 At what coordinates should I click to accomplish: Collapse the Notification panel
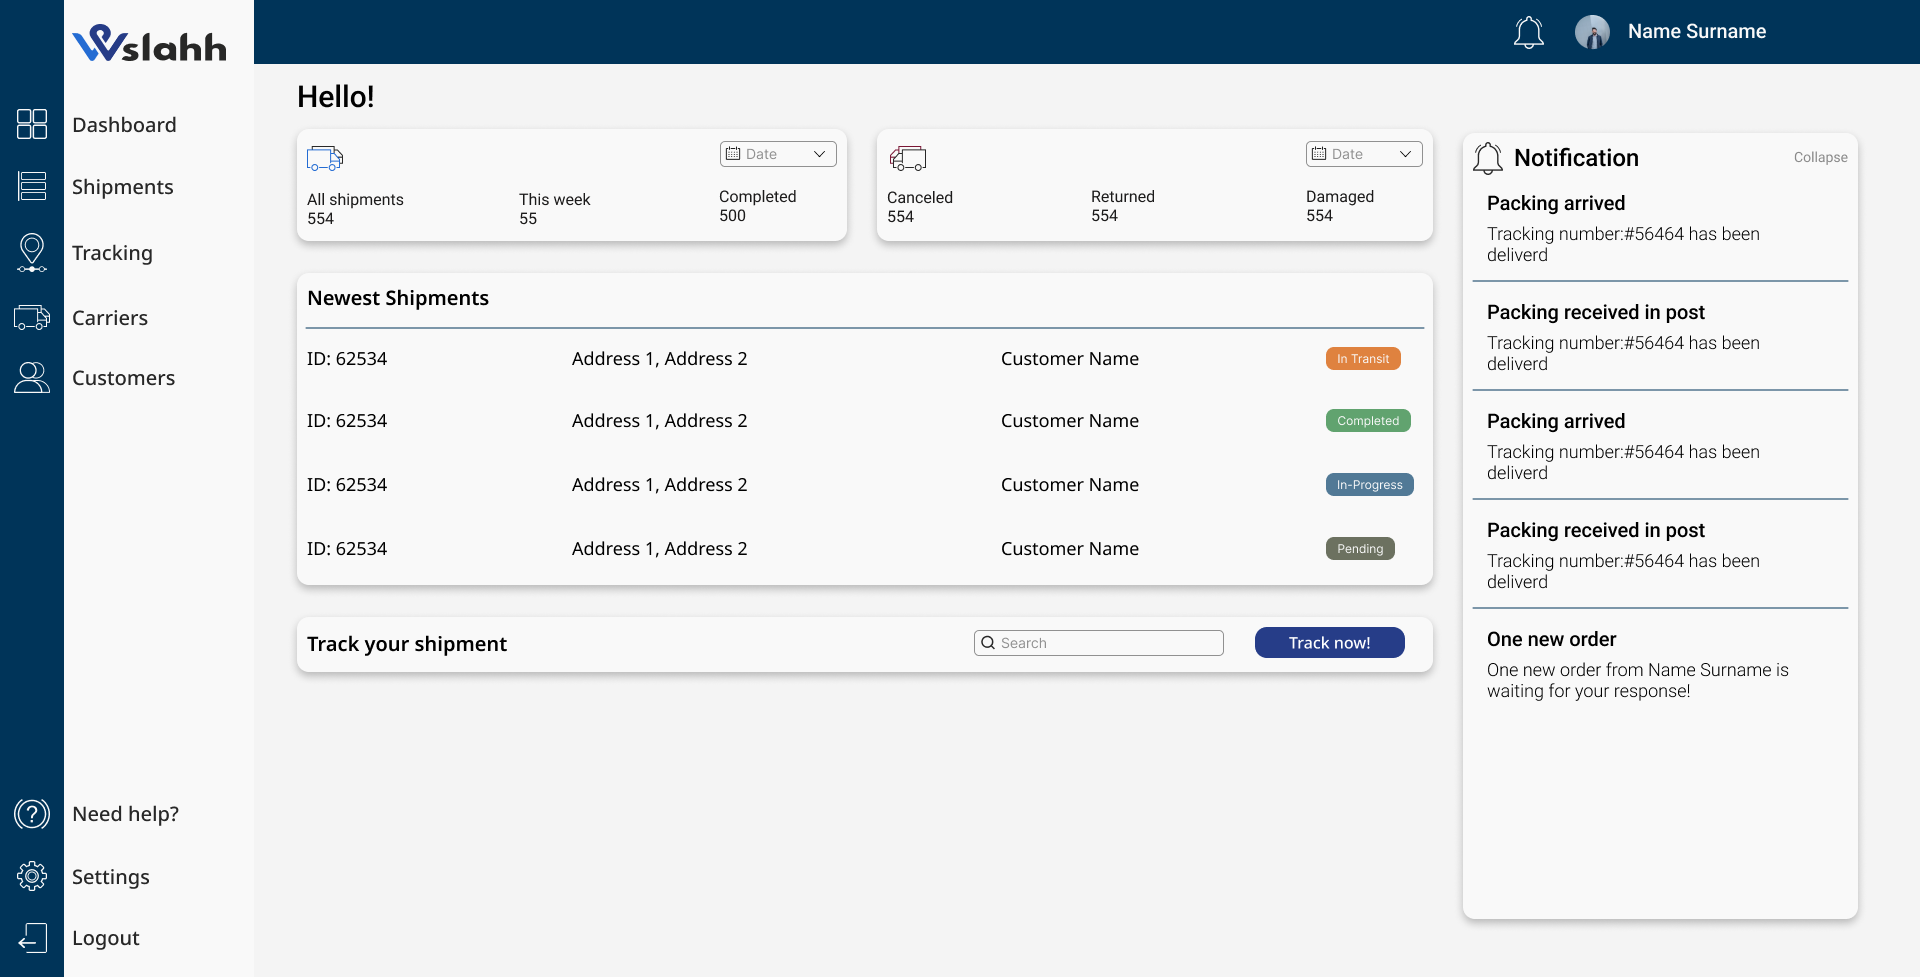pyautogui.click(x=1820, y=157)
